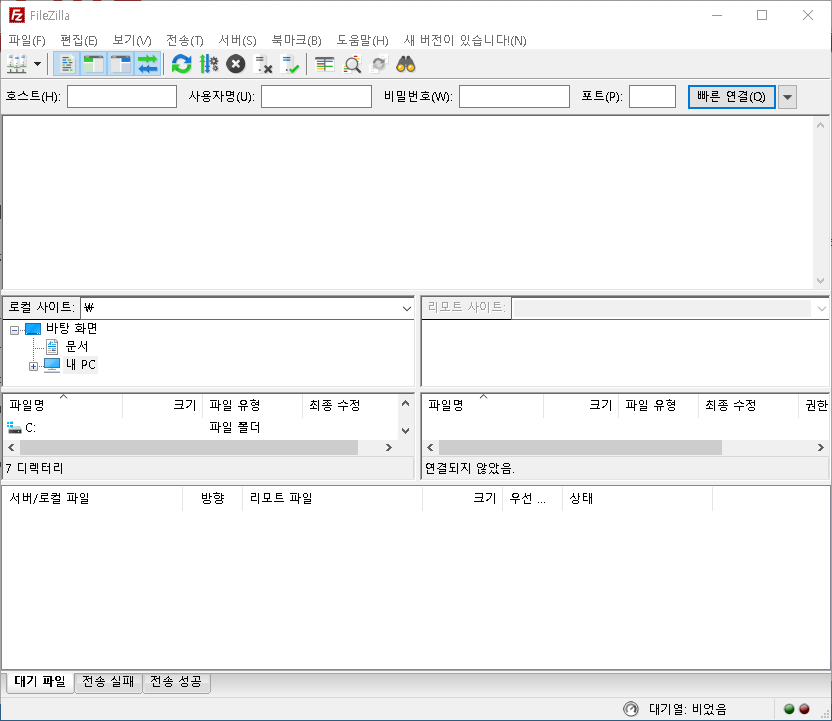Expand the 내 PC tree node
Viewport: 832px width, 721px height.
33,366
